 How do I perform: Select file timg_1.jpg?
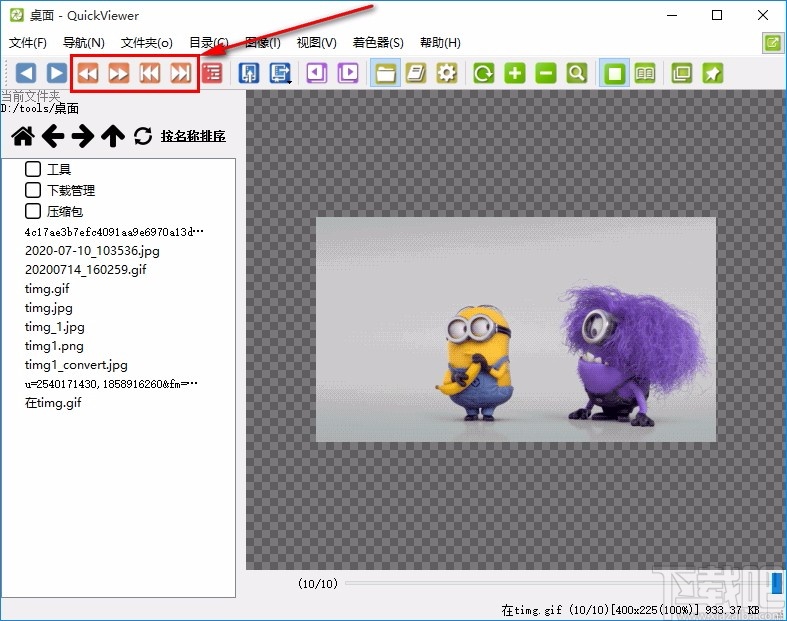pyautogui.click(x=55, y=327)
